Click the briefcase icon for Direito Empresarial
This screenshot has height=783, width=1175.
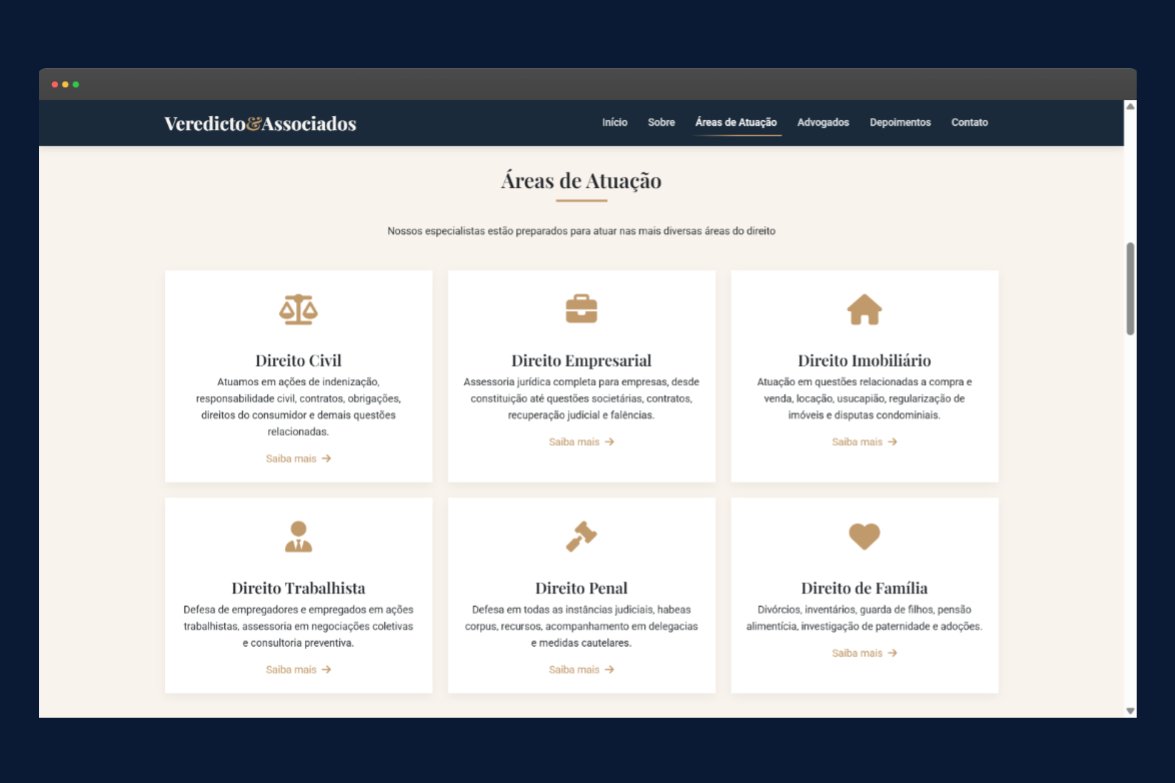click(x=581, y=310)
